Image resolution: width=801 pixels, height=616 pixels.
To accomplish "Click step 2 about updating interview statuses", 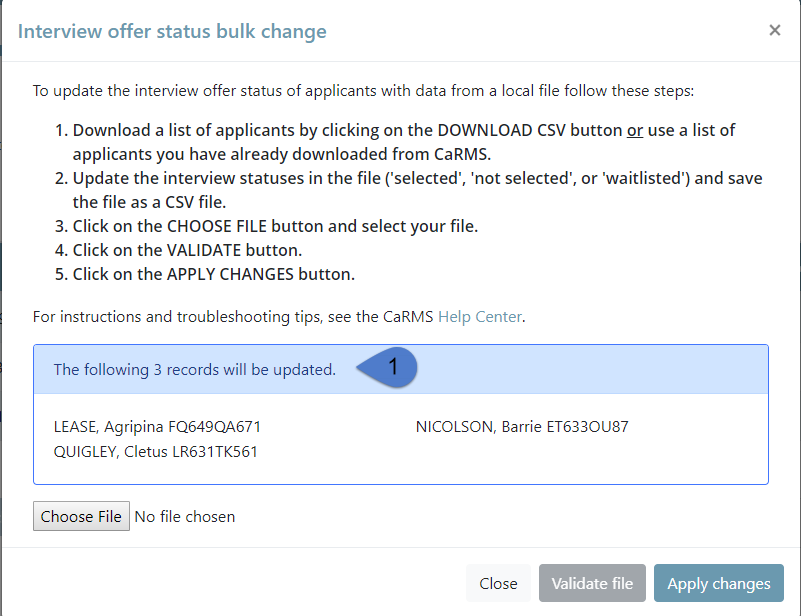I will point(408,190).
